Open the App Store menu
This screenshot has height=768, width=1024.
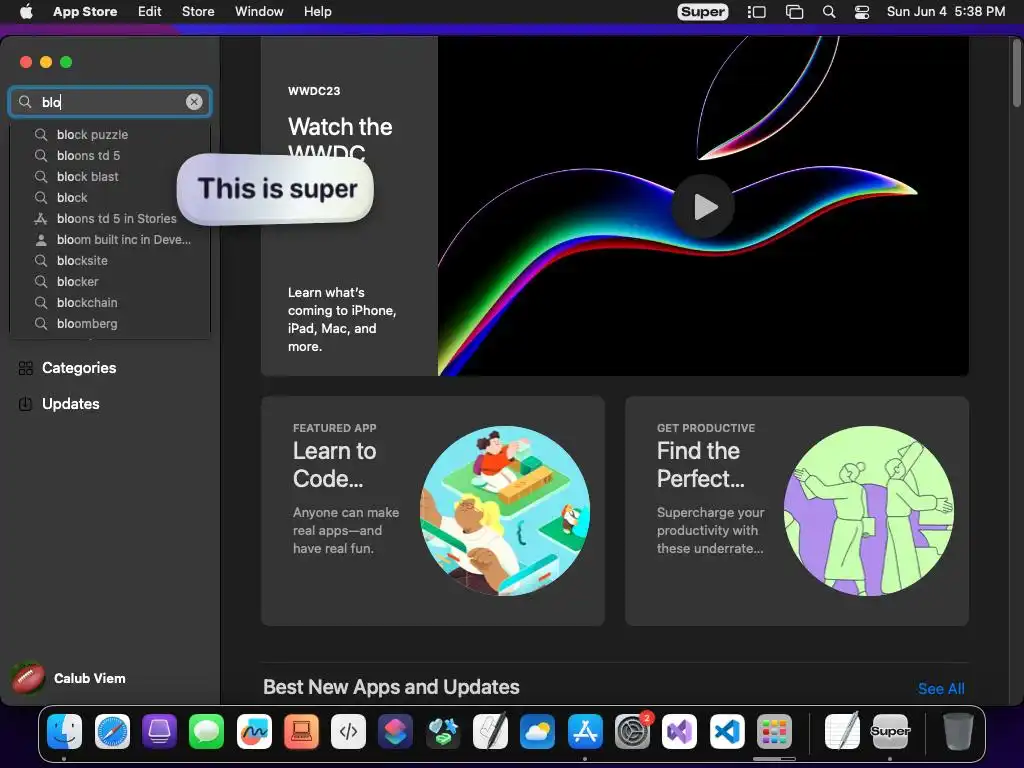coord(85,12)
